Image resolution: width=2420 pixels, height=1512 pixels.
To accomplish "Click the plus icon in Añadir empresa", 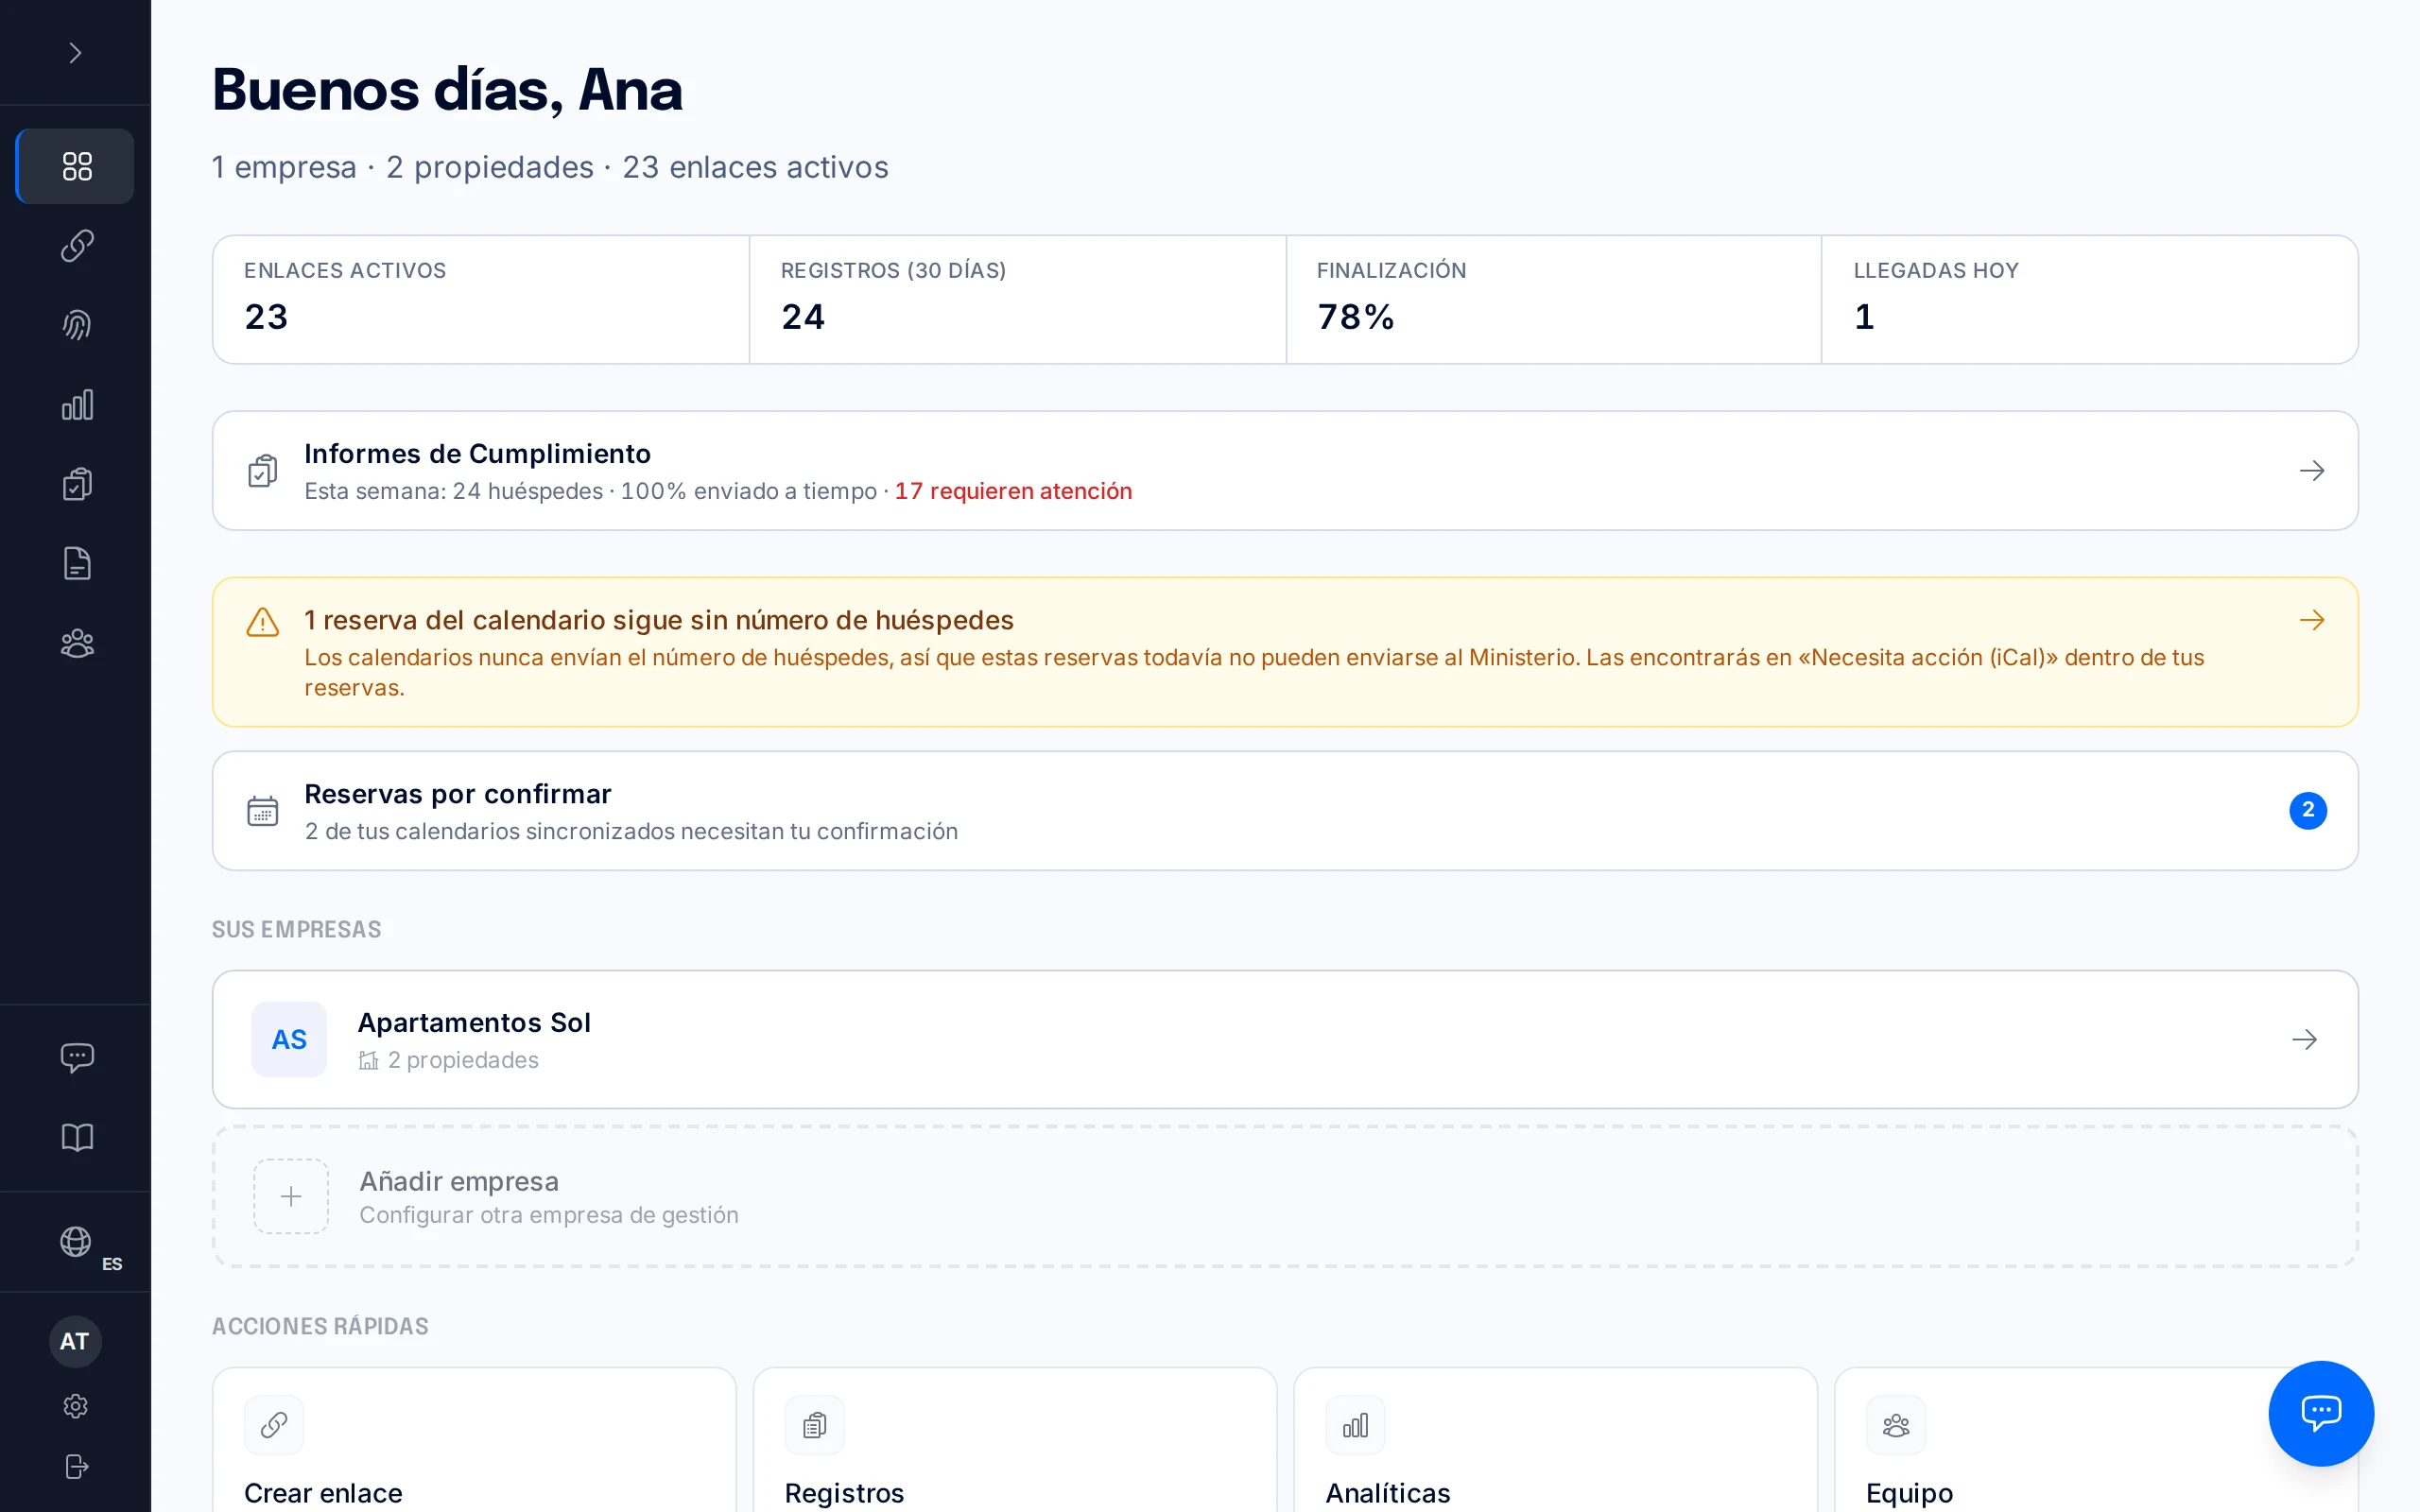I will tap(291, 1196).
